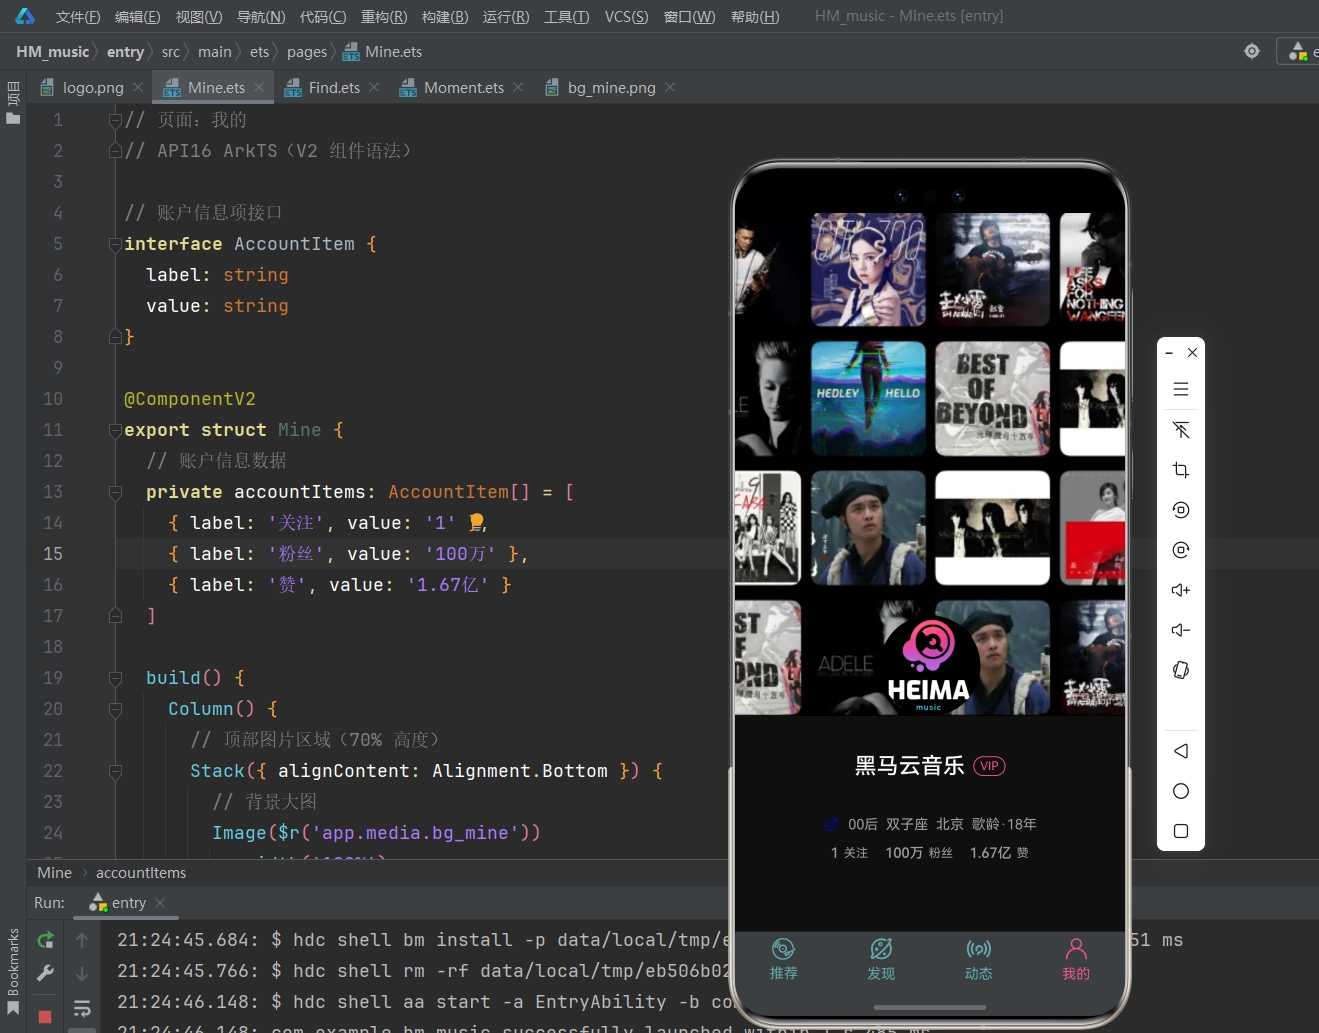Tap the 发现 tab in the app
Screen dimensions: 1319x1033
tap(881, 959)
